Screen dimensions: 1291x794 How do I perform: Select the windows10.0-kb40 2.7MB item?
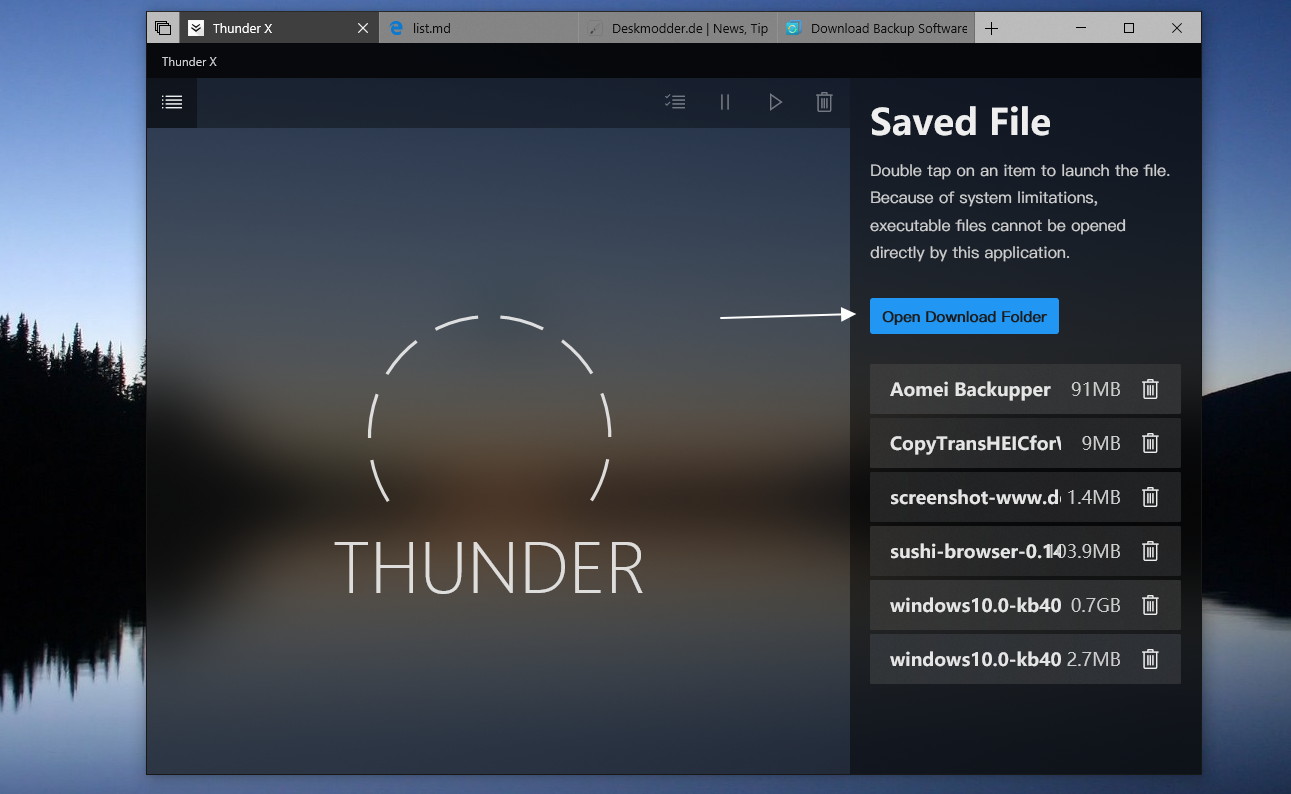(1025, 659)
